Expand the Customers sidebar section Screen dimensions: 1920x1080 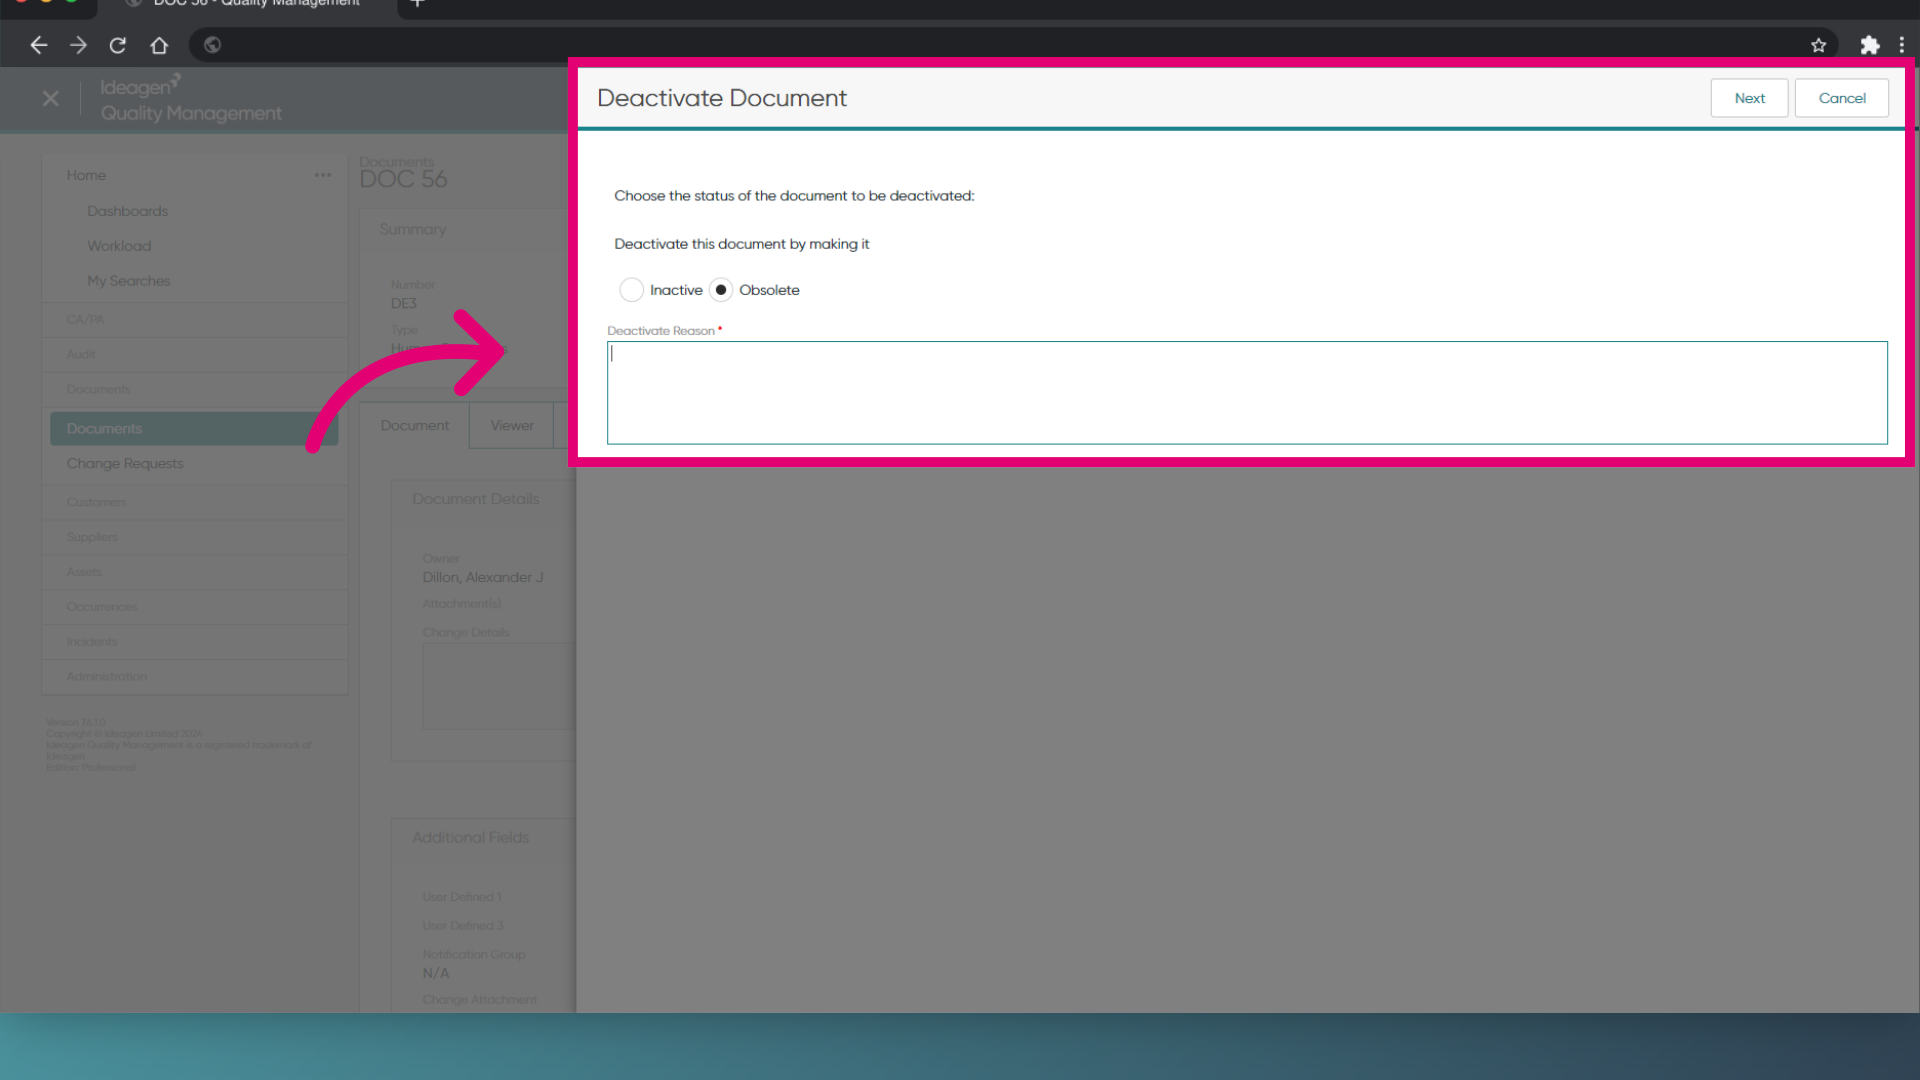pos(195,502)
